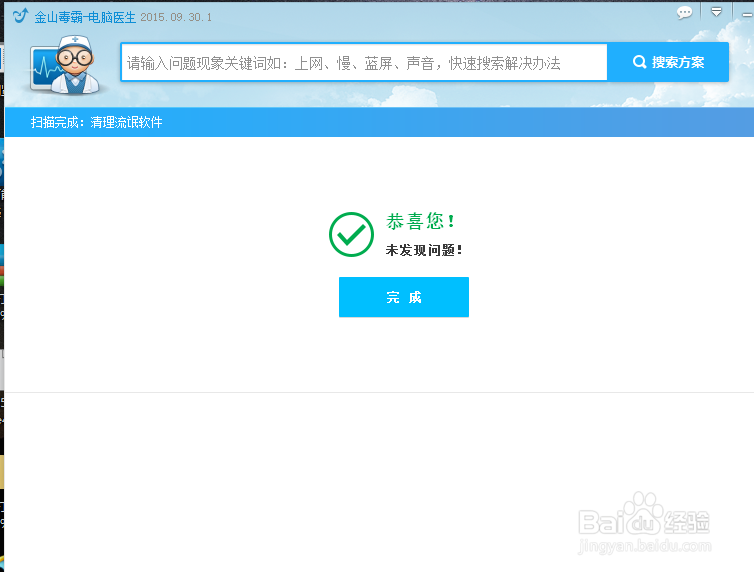
Task: Click the green checkmark result icon
Action: (x=351, y=235)
